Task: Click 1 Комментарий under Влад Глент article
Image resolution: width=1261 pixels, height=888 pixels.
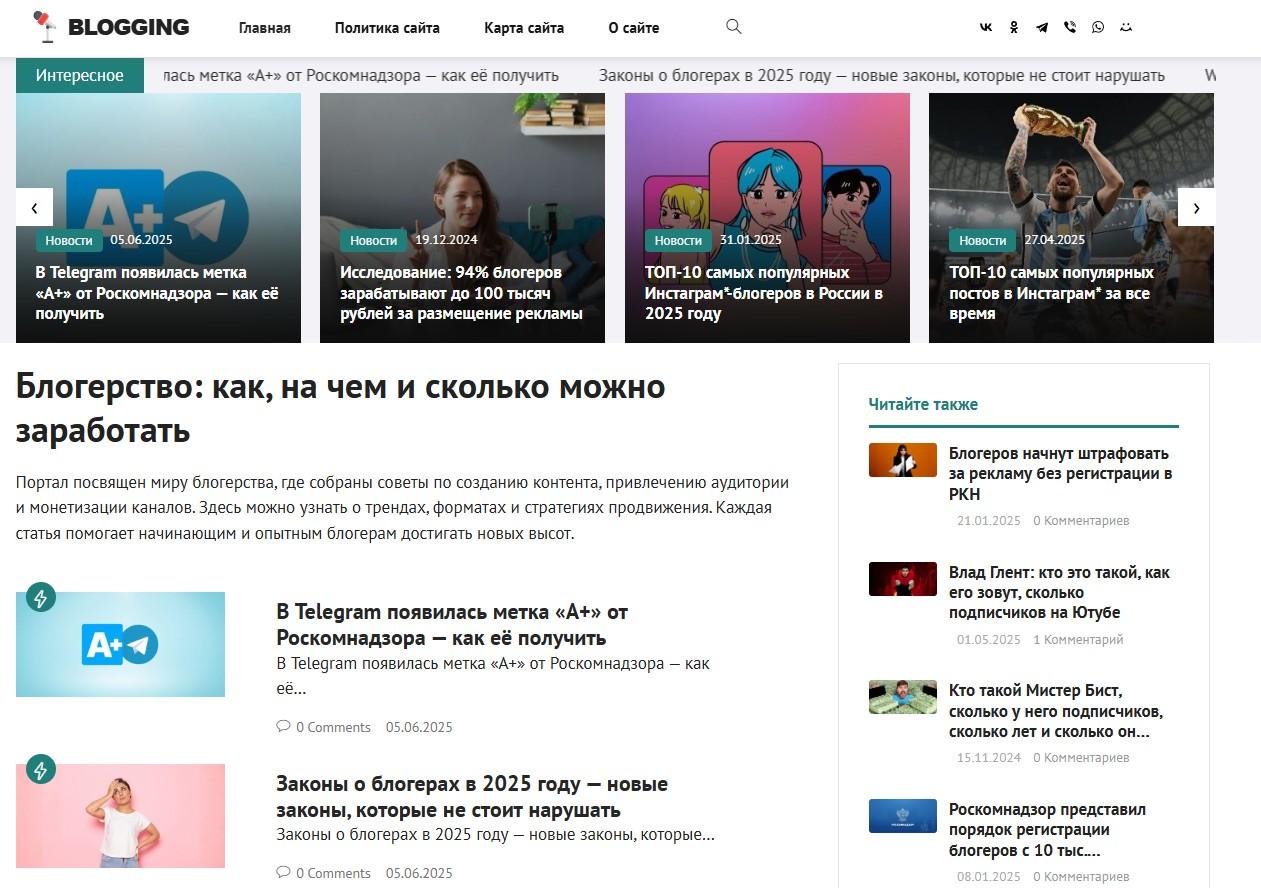Action: [x=1078, y=639]
